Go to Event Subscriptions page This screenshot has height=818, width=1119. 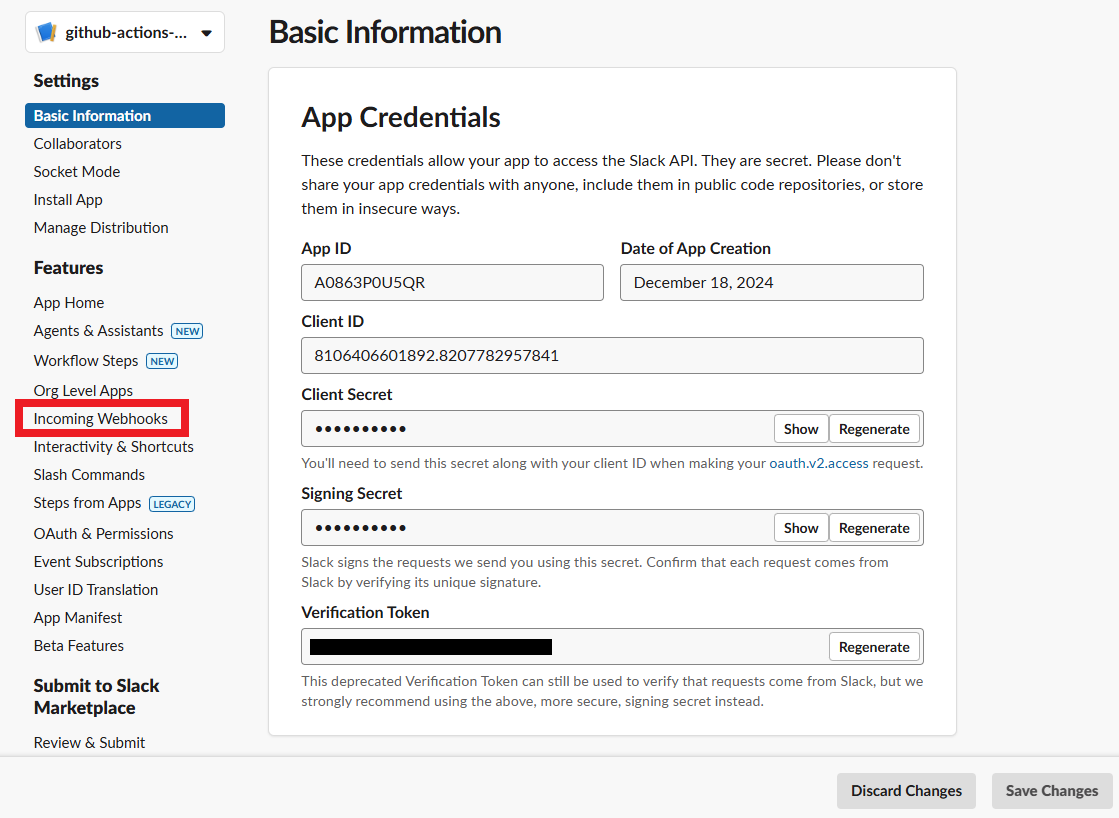click(98, 562)
